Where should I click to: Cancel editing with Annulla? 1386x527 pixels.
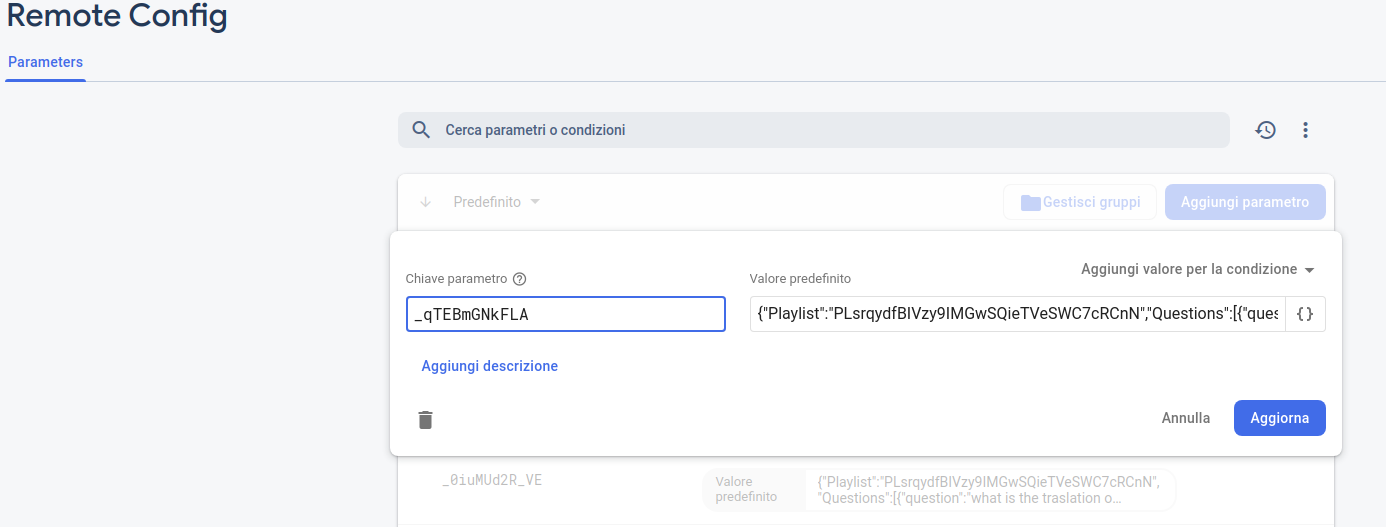(1186, 418)
